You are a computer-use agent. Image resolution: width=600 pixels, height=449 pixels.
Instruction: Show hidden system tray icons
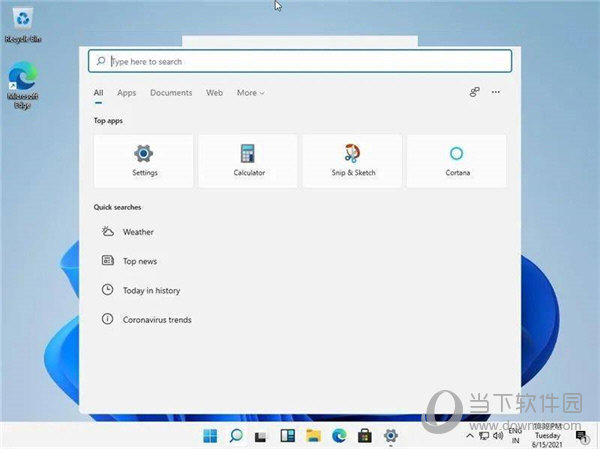(x=469, y=436)
